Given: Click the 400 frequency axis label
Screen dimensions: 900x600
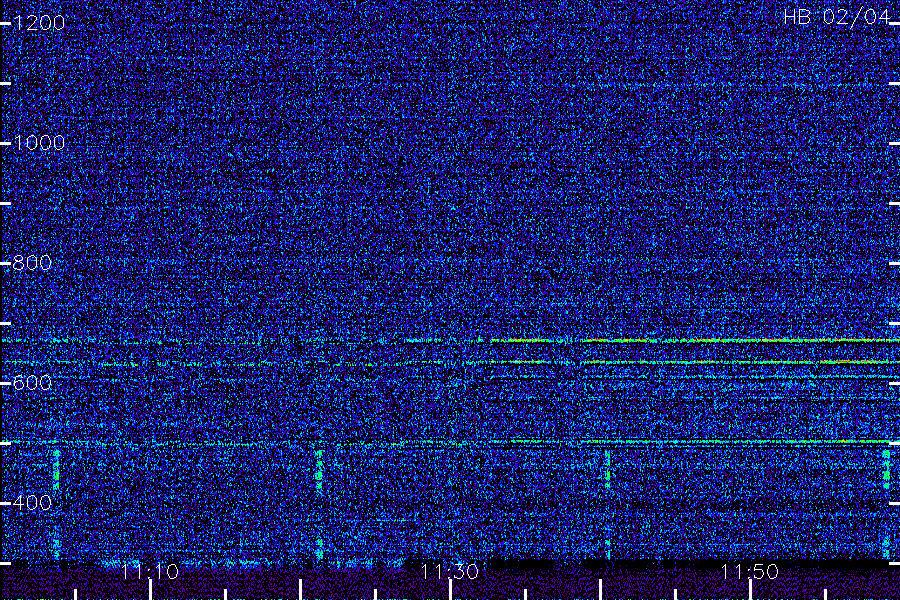Looking at the screenshot, I should click(x=32, y=503).
